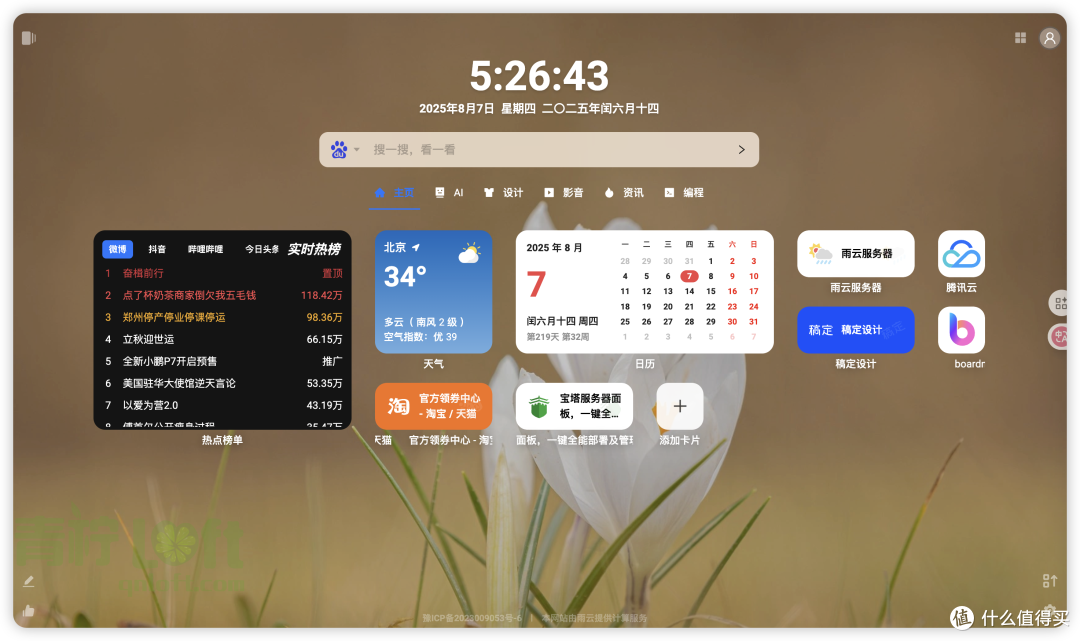Click the edit pencil icon at bottom left
The width and height of the screenshot is (1080, 641).
(x=28, y=581)
